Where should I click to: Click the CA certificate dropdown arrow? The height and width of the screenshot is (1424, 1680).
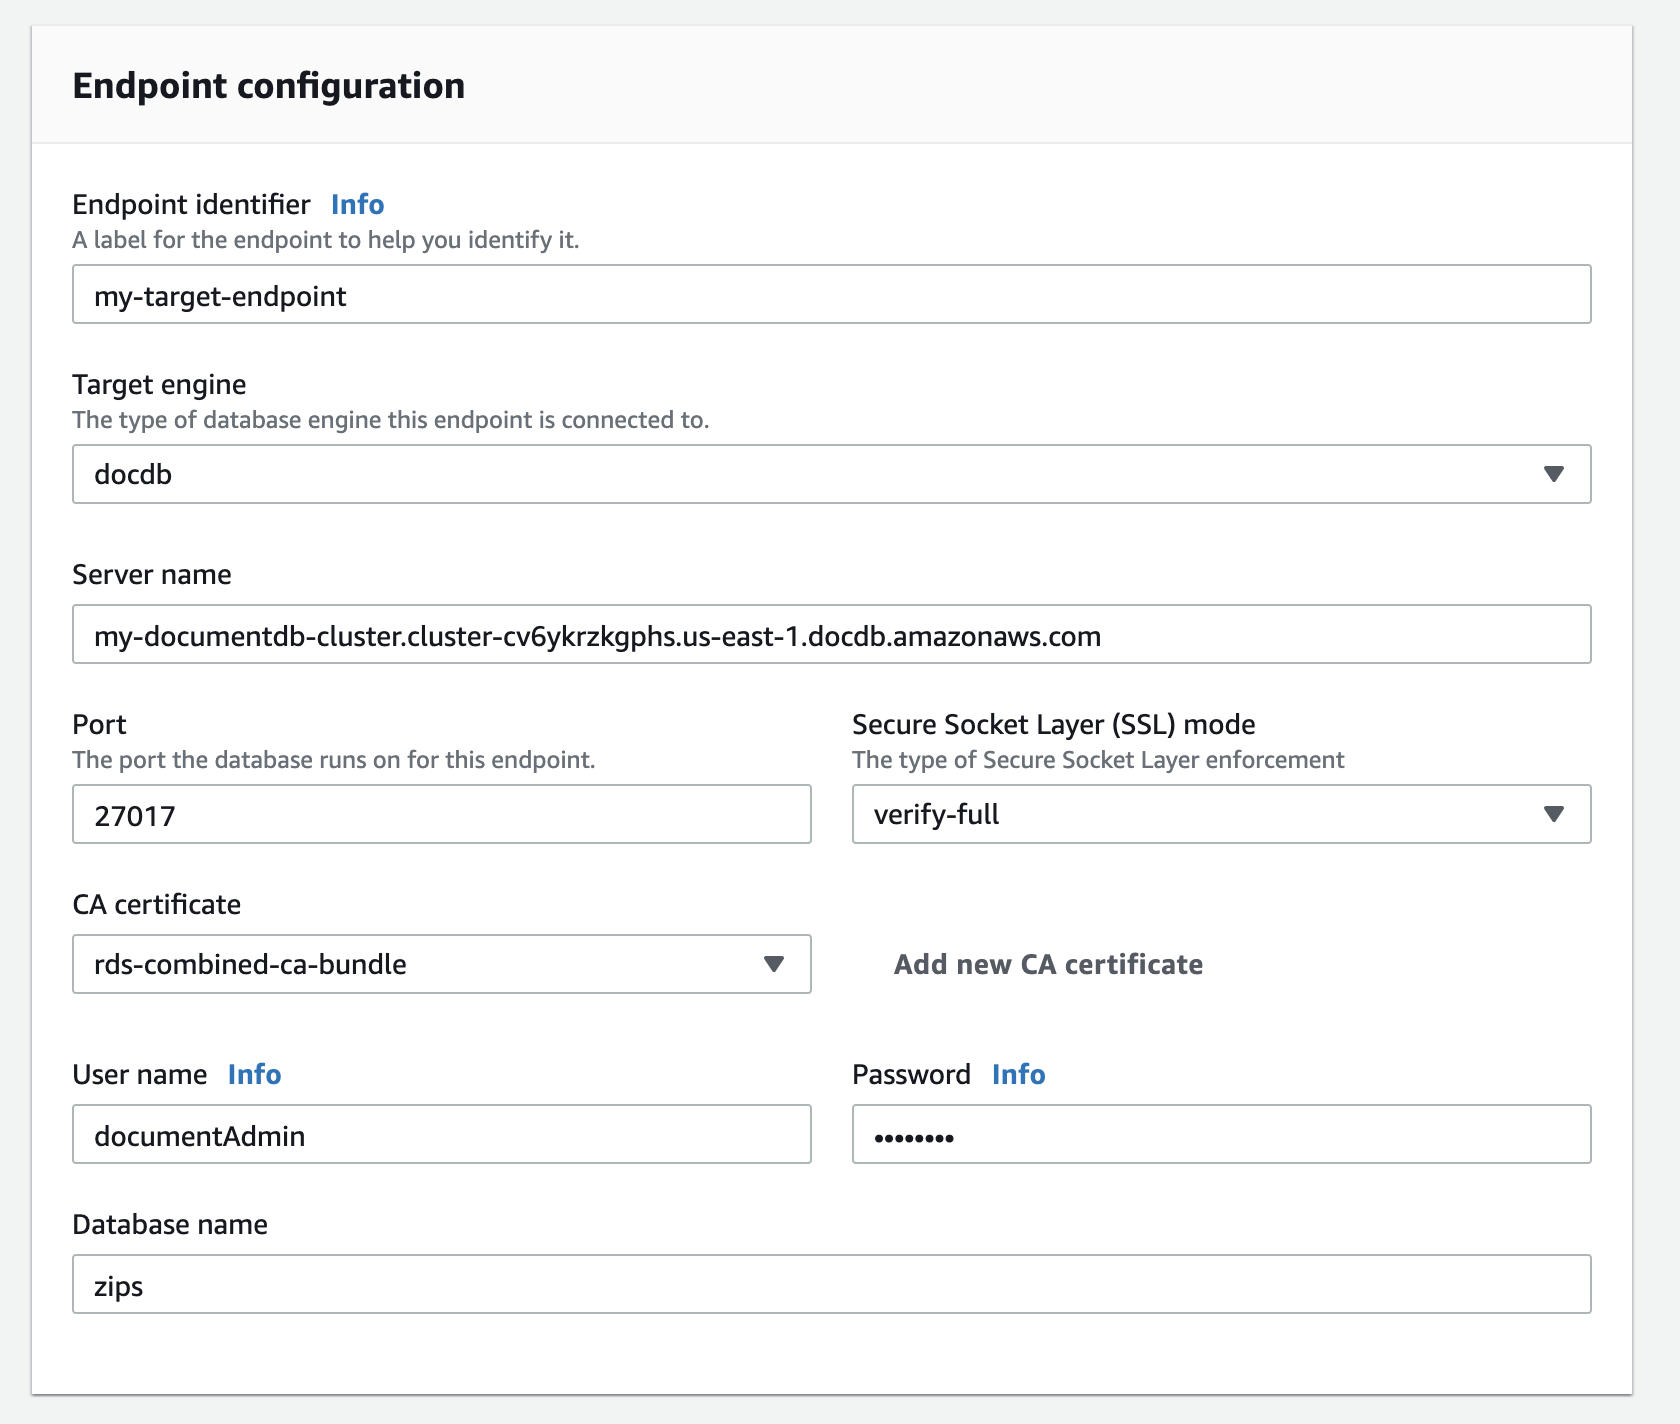[775, 964]
